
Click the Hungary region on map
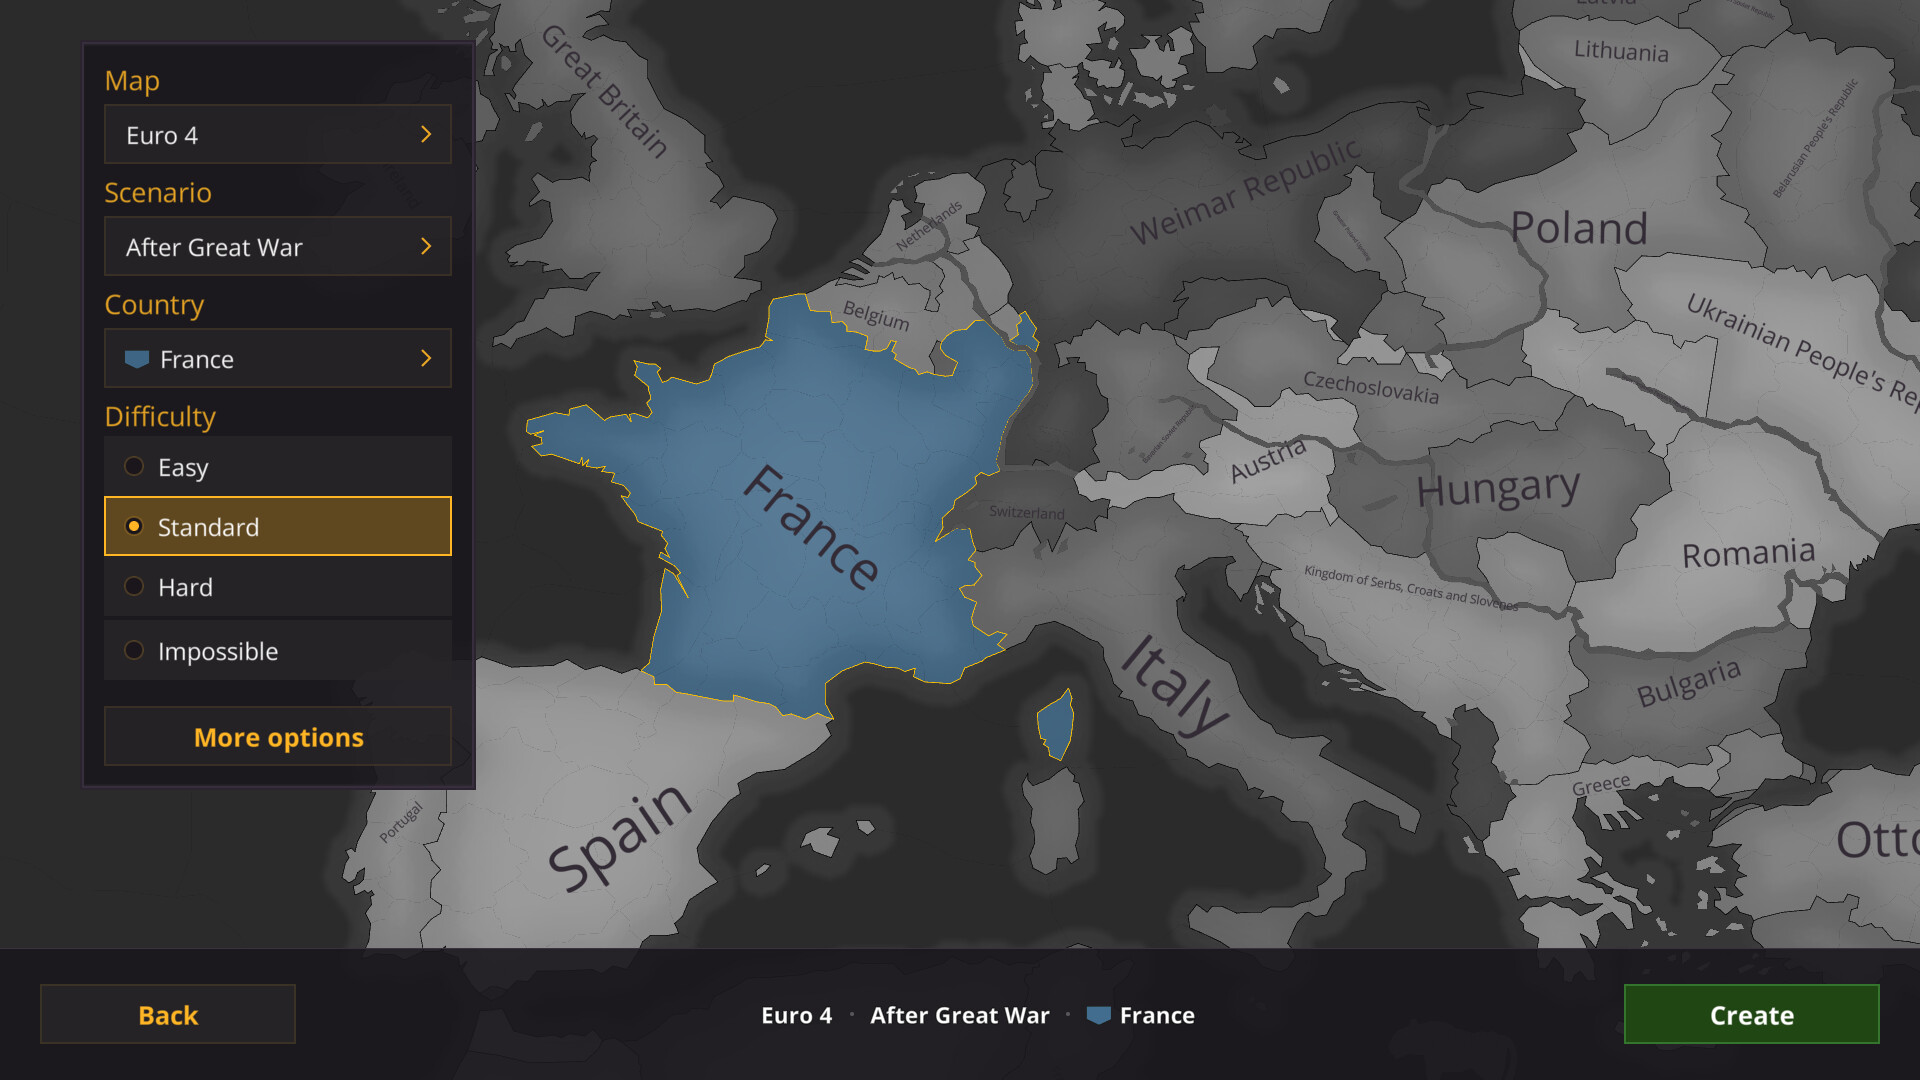(1497, 489)
